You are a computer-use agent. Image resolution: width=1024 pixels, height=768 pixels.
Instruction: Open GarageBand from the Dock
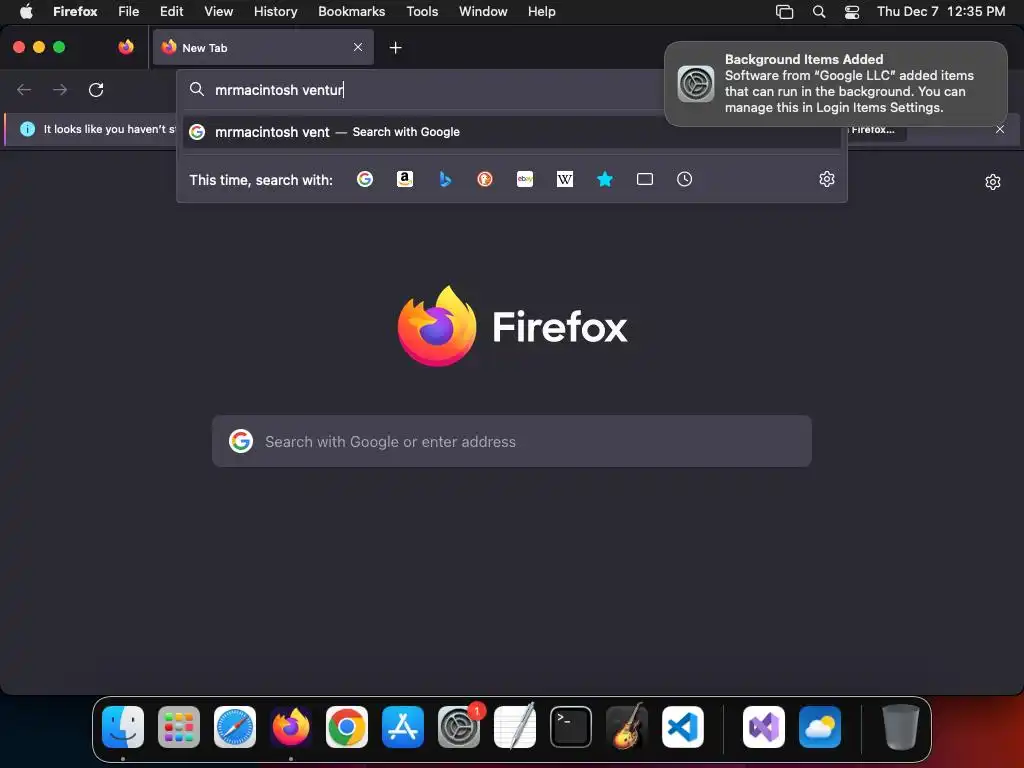pos(627,727)
